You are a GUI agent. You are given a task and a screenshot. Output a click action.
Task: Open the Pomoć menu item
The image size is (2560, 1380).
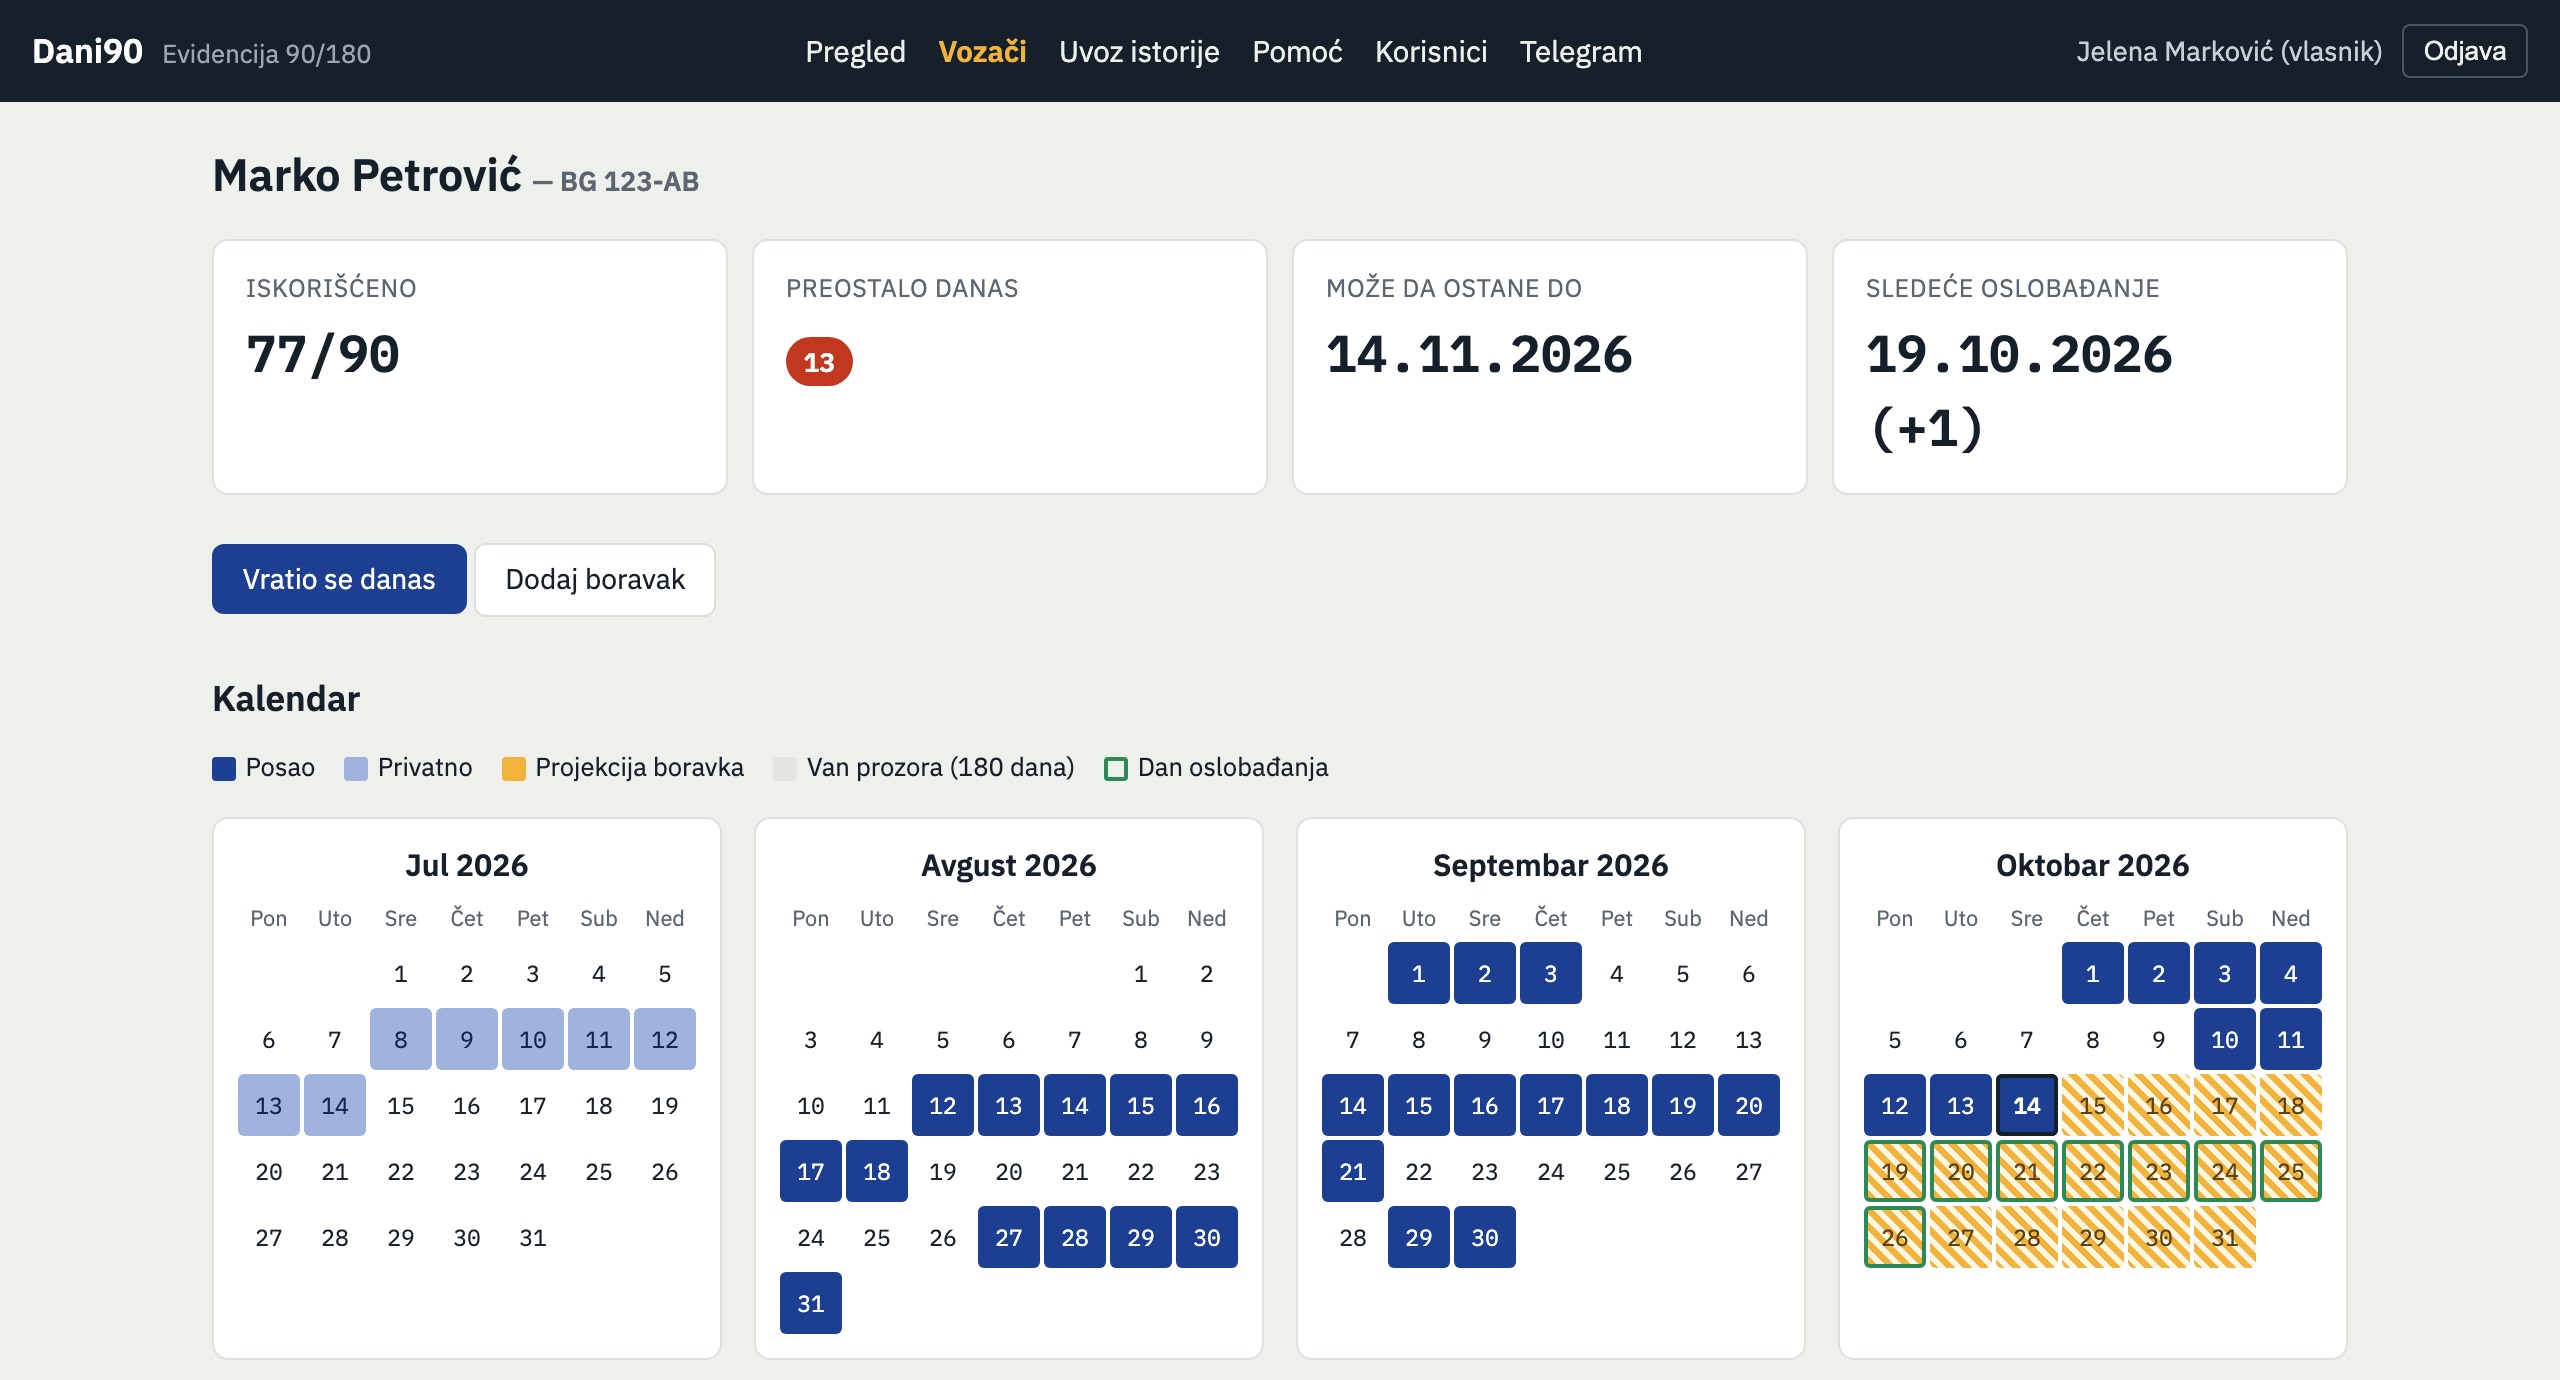tap(1297, 51)
